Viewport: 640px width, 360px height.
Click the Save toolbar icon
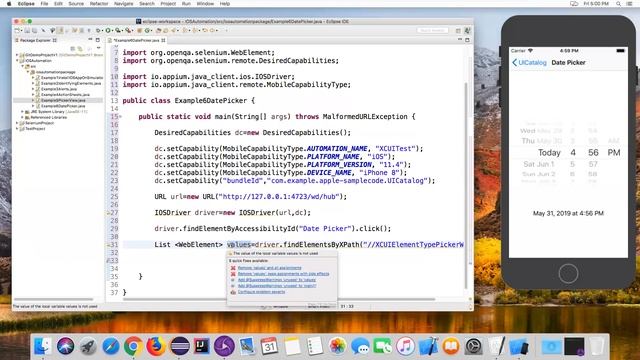coord(27,30)
